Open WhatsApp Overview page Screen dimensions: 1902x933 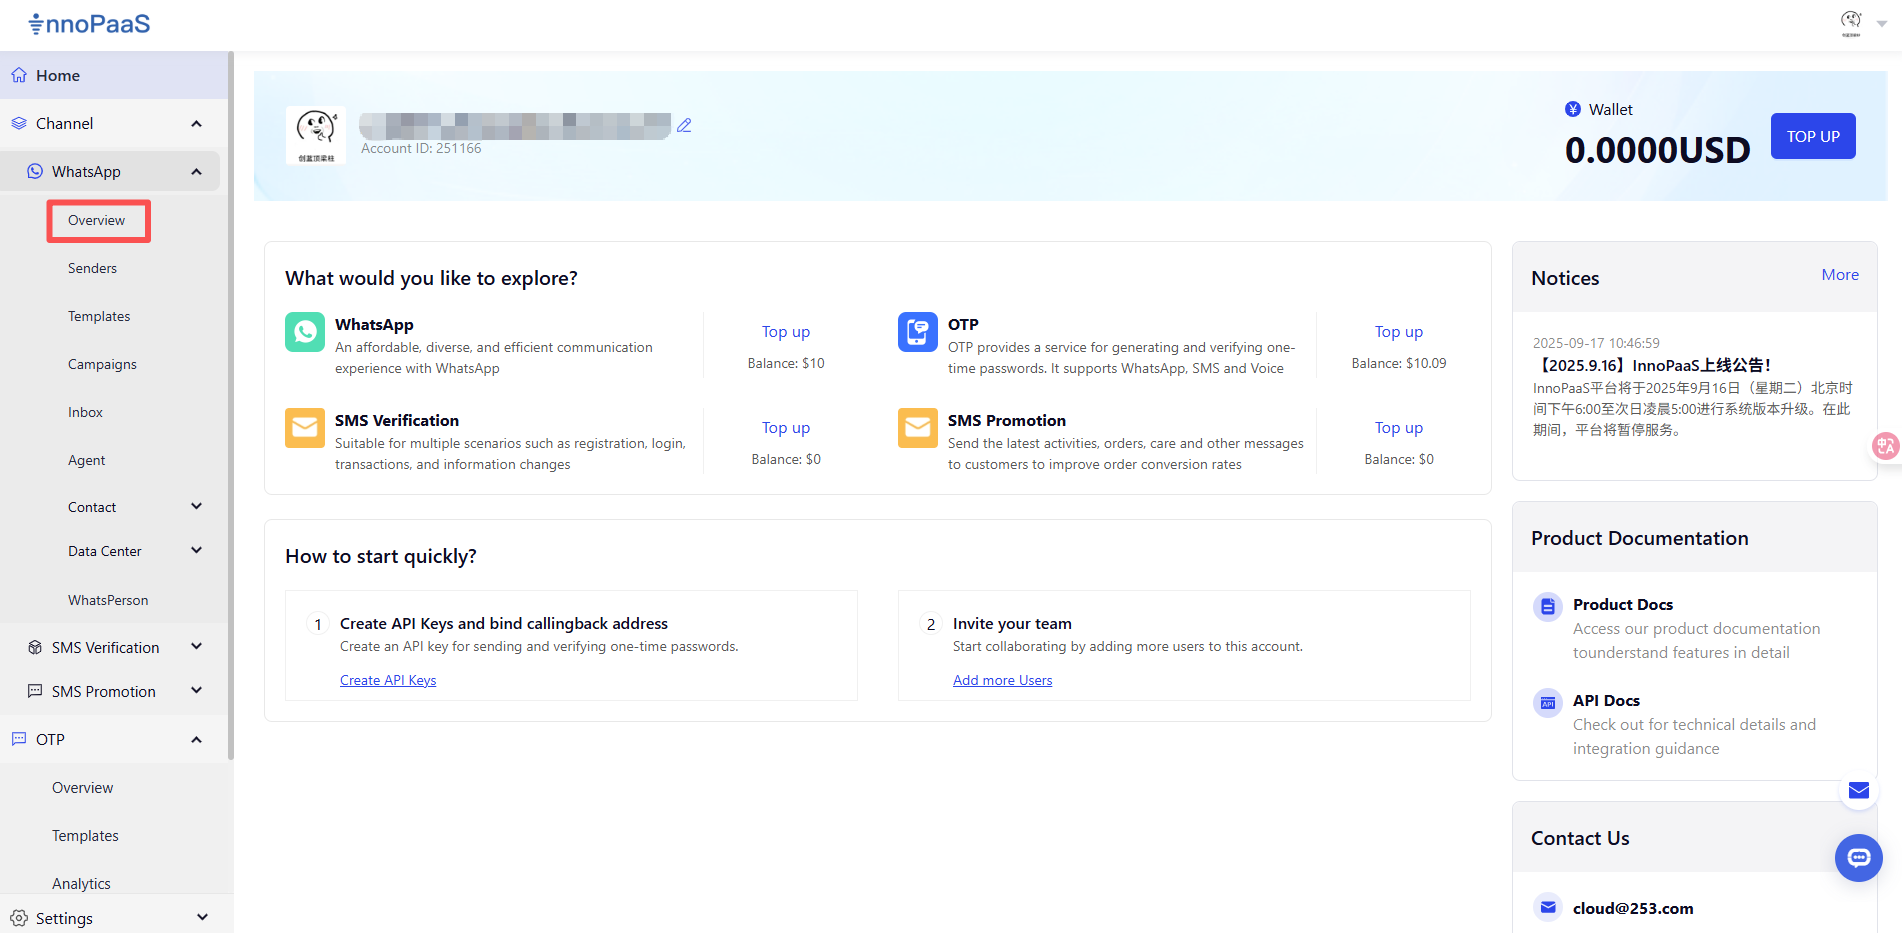97,220
